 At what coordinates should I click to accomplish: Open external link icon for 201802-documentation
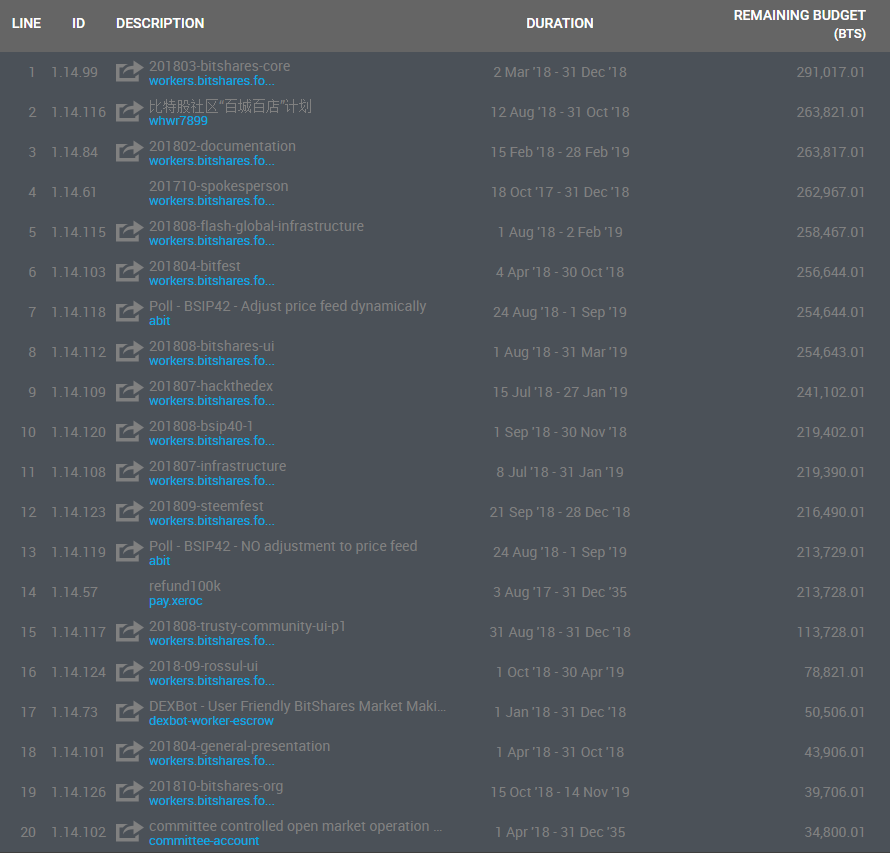(x=129, y=152)
